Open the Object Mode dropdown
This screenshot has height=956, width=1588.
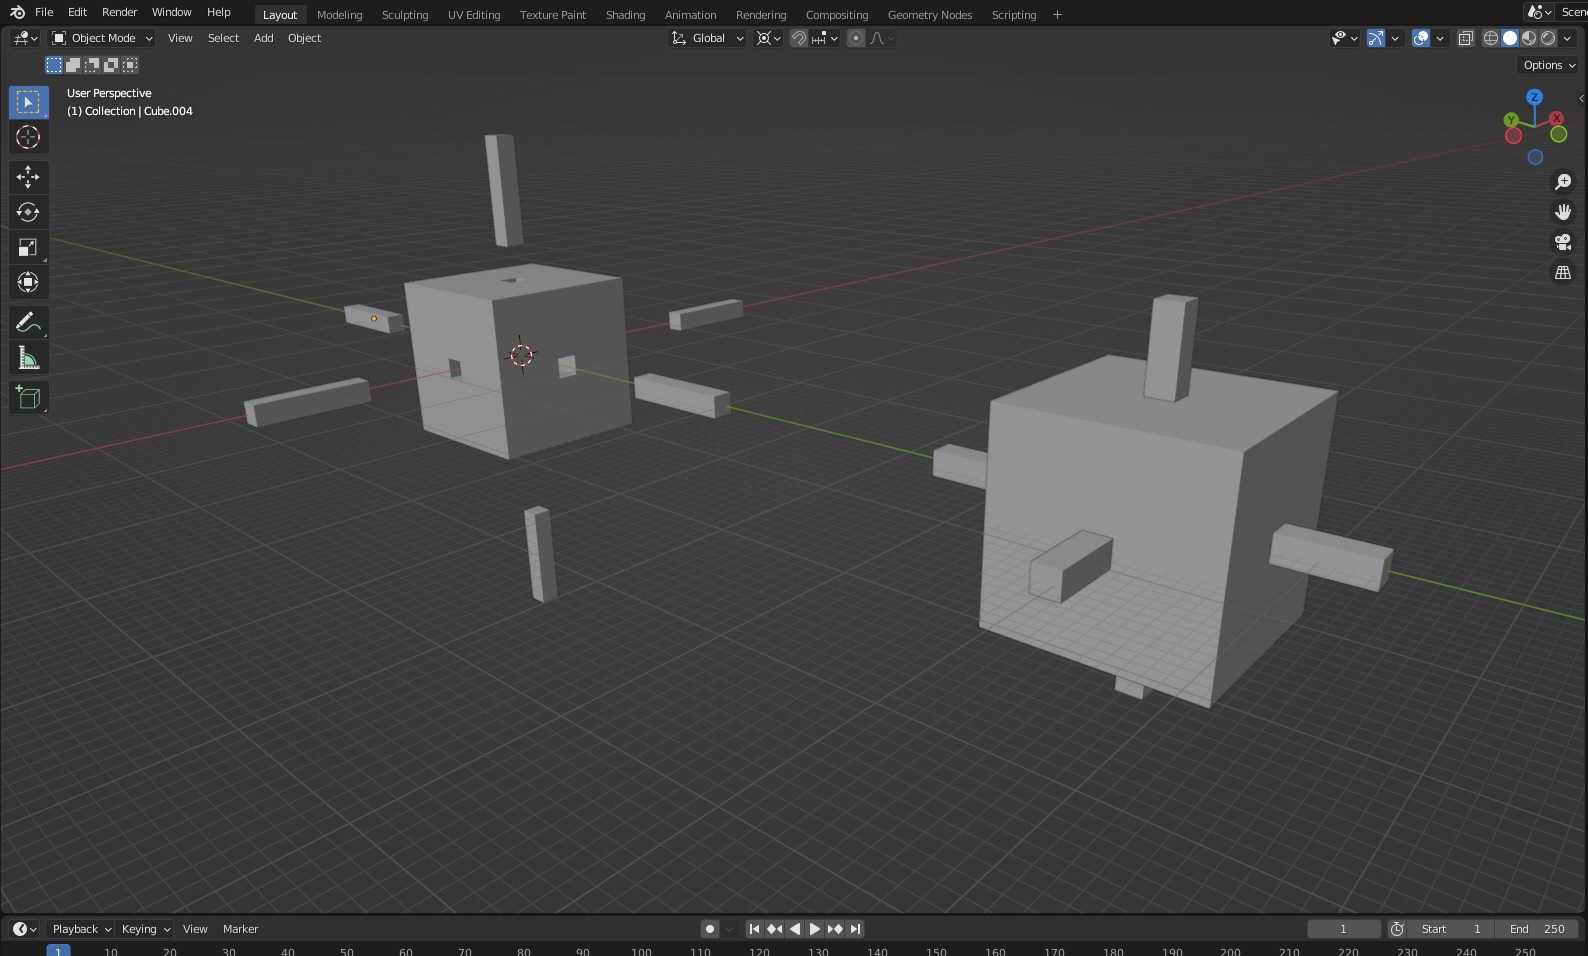(103, 38)
